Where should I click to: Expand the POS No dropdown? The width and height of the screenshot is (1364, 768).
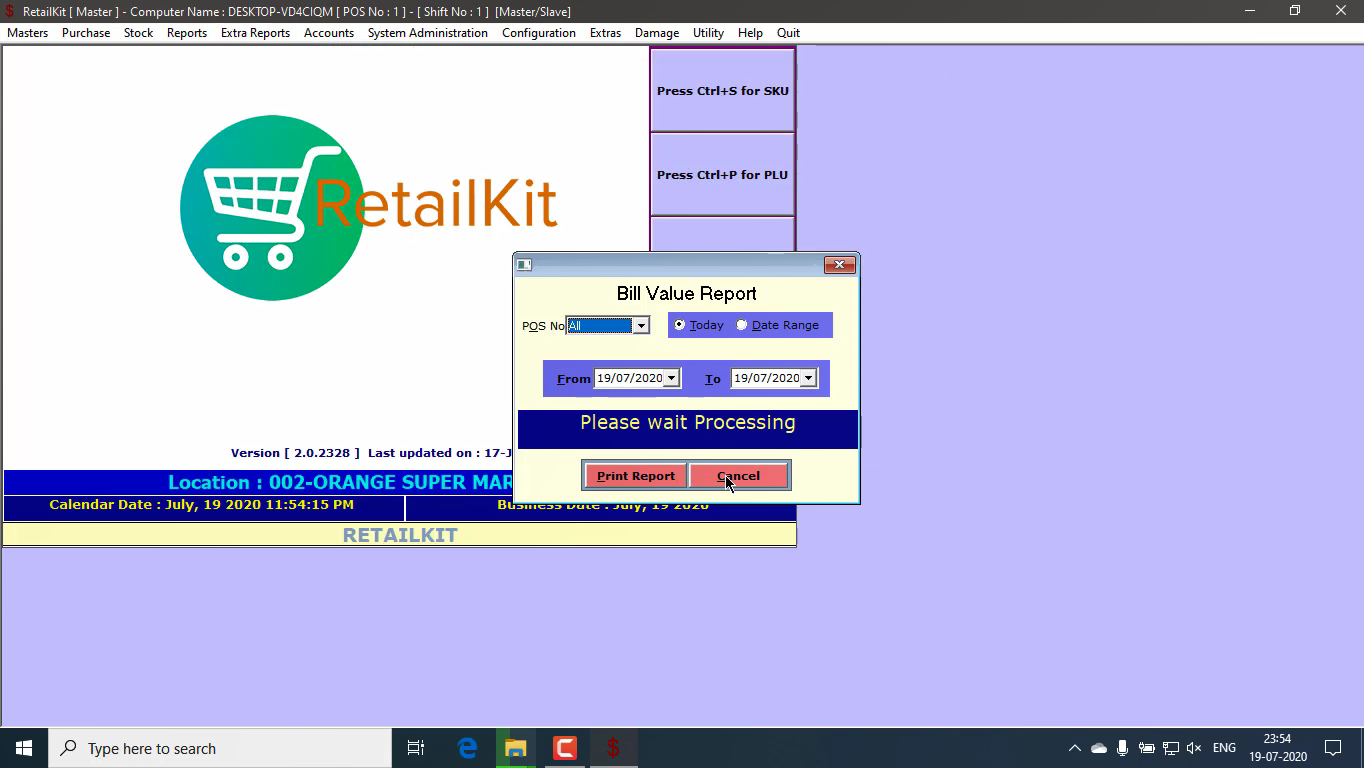tap(641, 325)
